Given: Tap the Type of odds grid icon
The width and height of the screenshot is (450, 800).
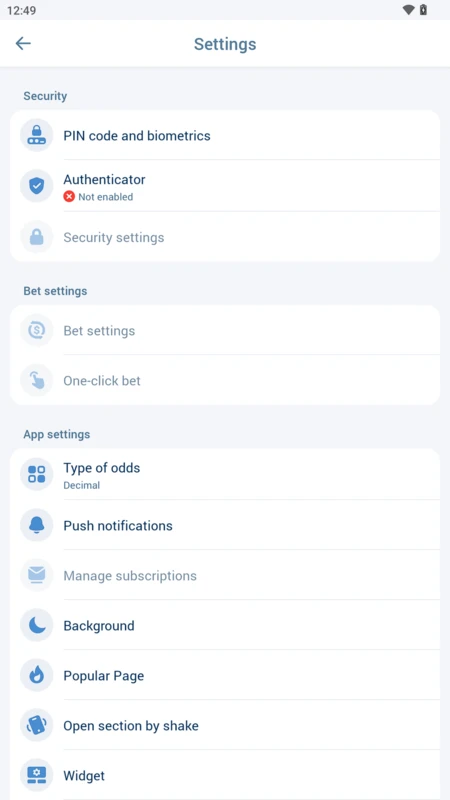Looking at the screenshot, I should click(x=37, y=474).
